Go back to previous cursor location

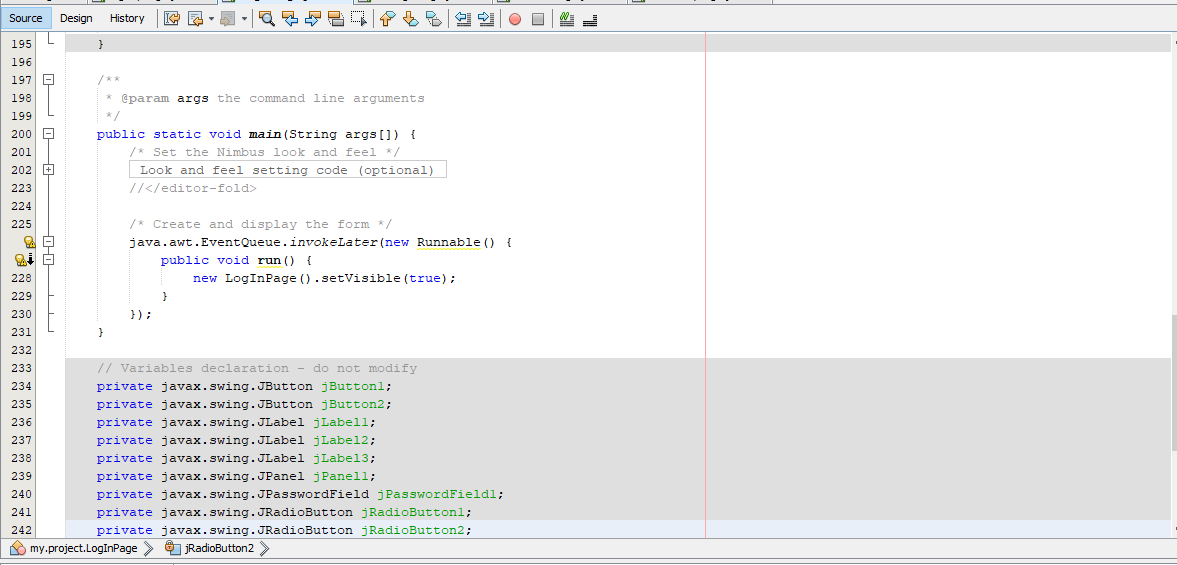pyautogui.click(x=196, y=20)
